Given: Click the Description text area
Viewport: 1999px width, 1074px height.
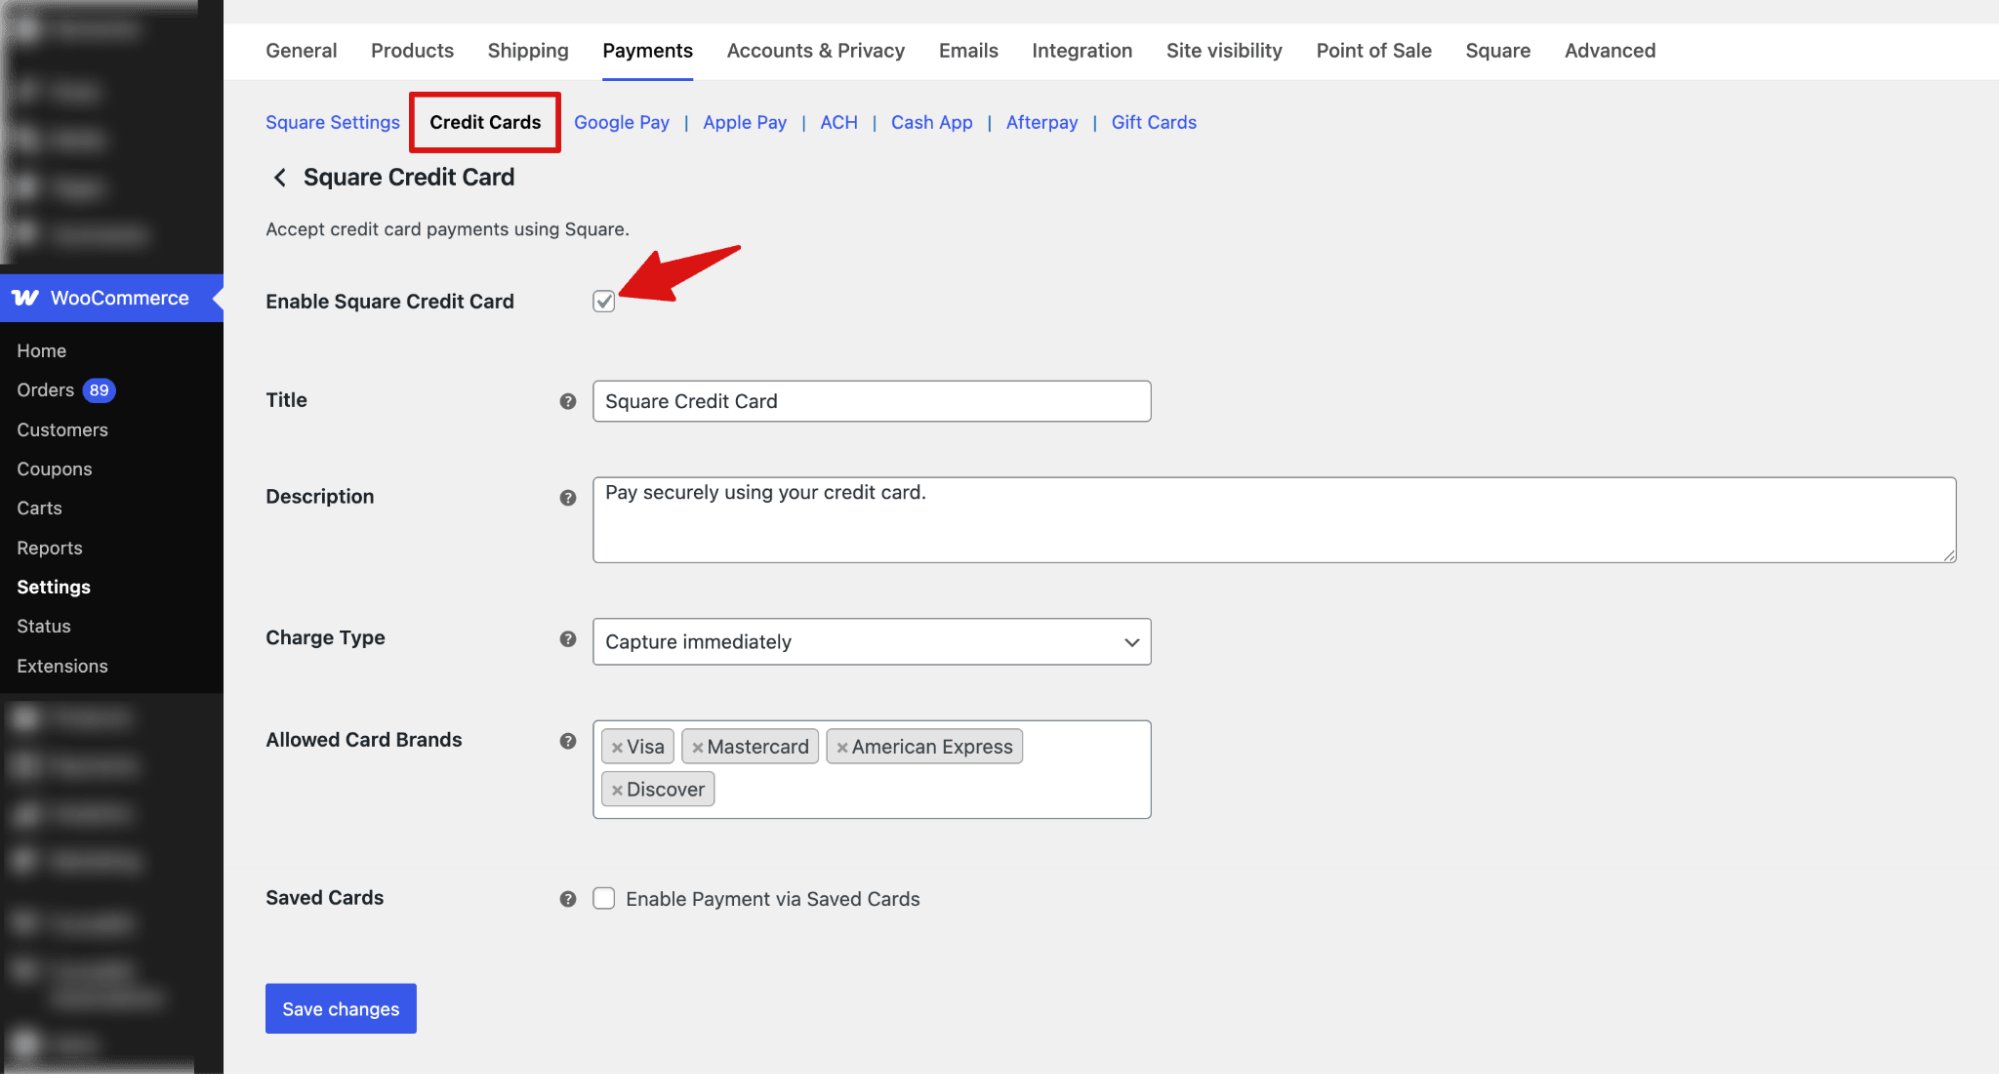Looking at the screenshot, I should (x=1274, y=520).
